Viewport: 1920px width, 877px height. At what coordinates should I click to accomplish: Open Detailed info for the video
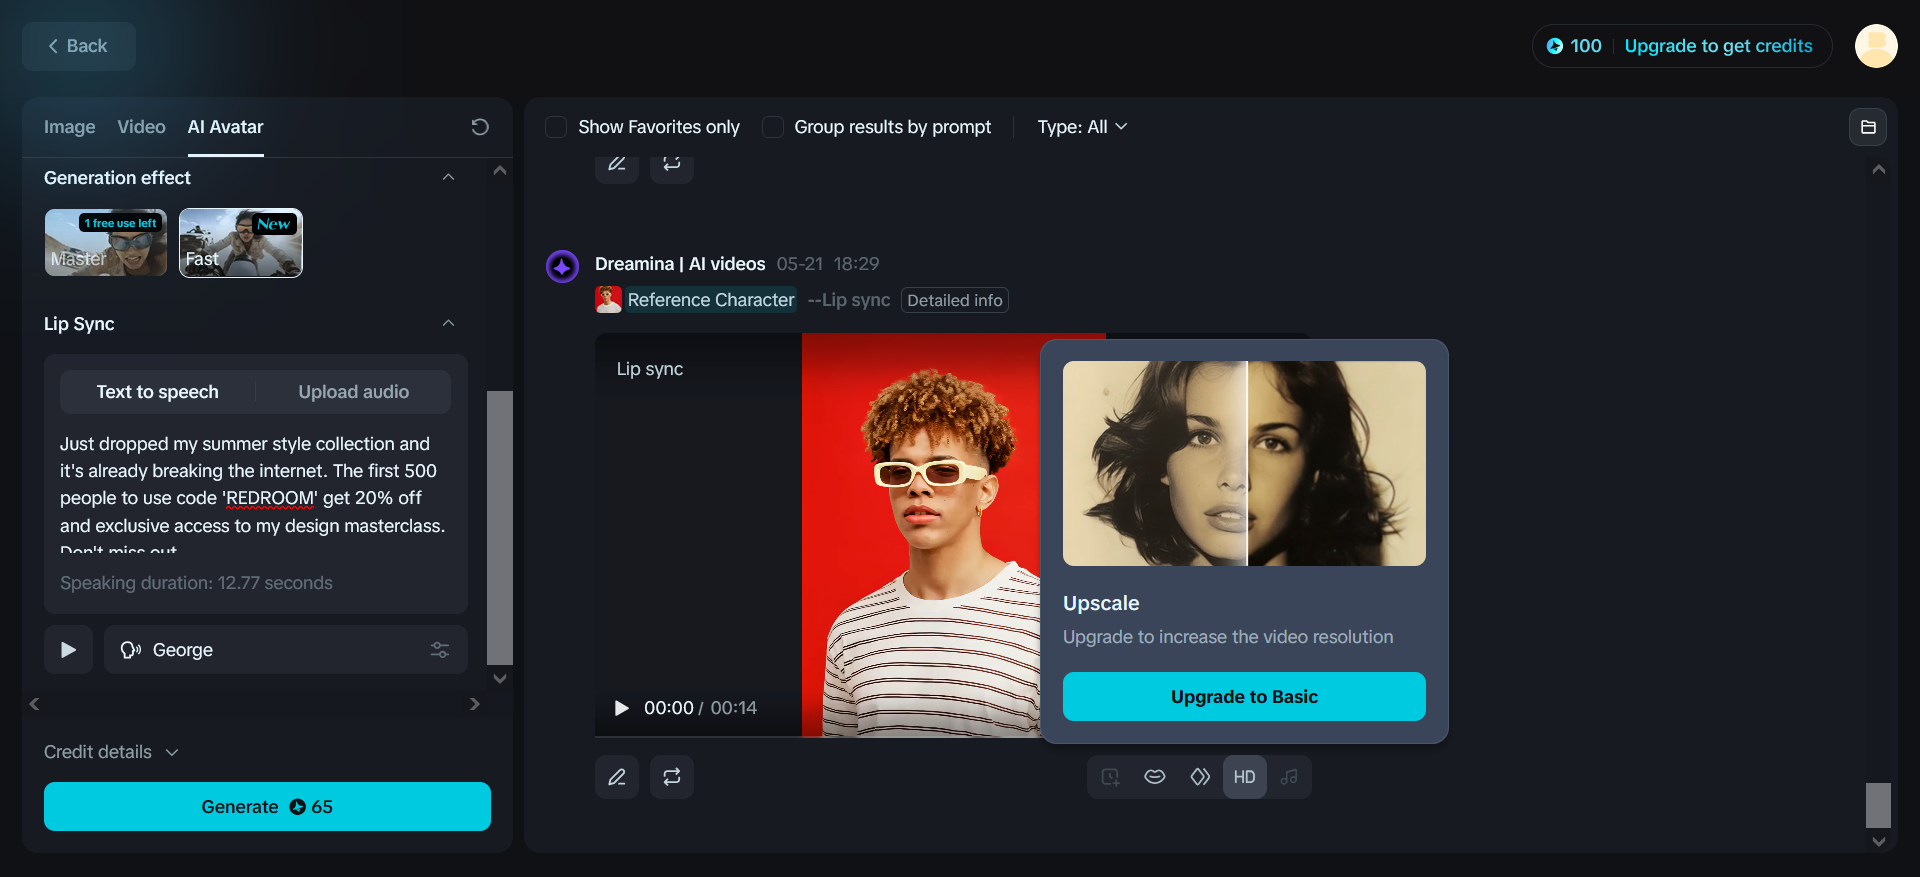955,300
